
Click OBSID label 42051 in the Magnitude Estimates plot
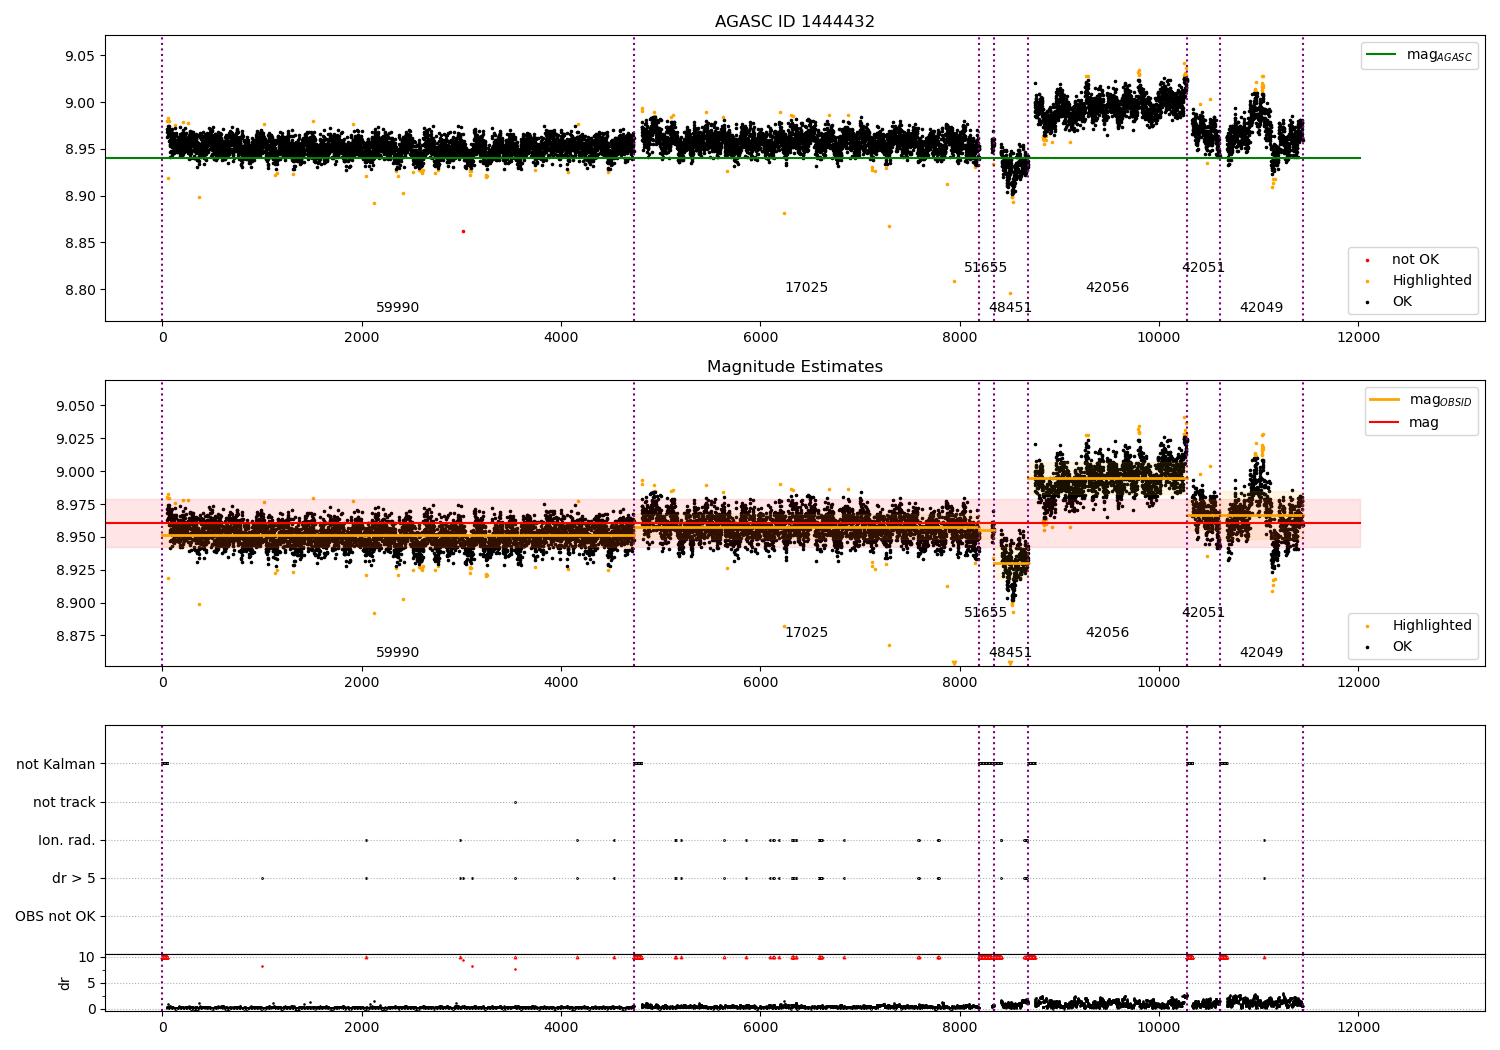tap(1203, 613)
